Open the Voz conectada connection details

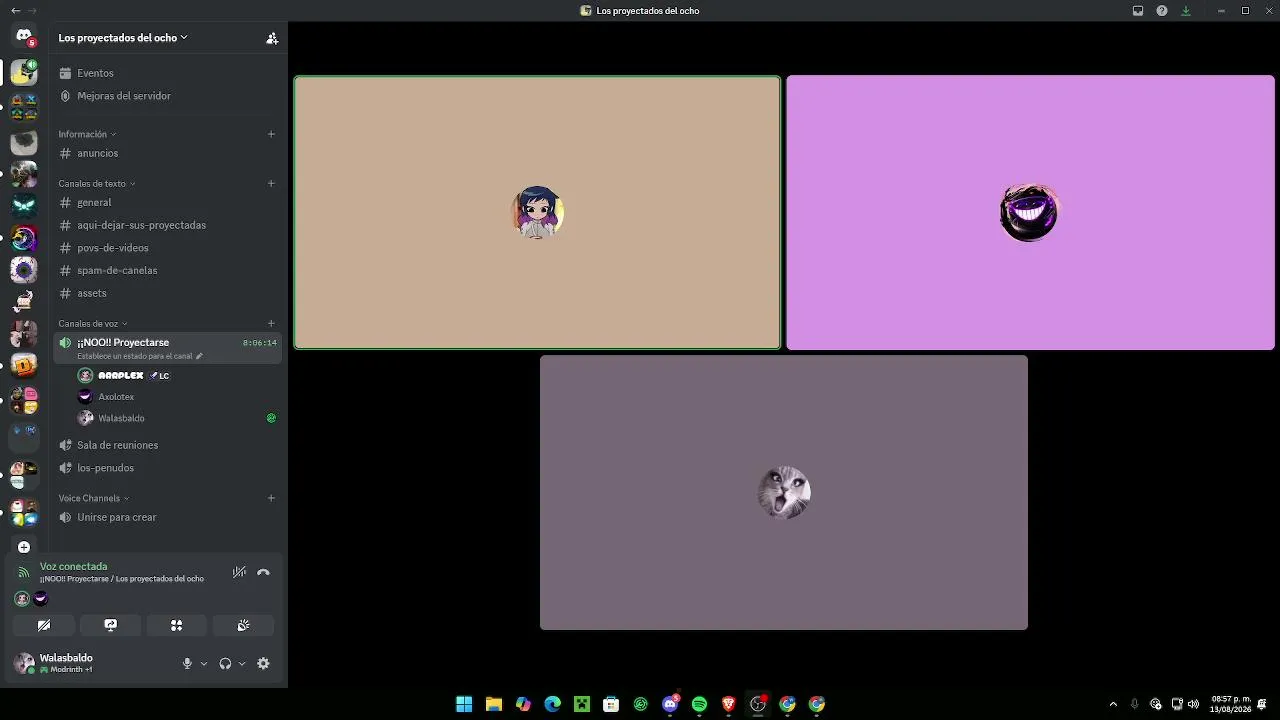coord(73,567)
